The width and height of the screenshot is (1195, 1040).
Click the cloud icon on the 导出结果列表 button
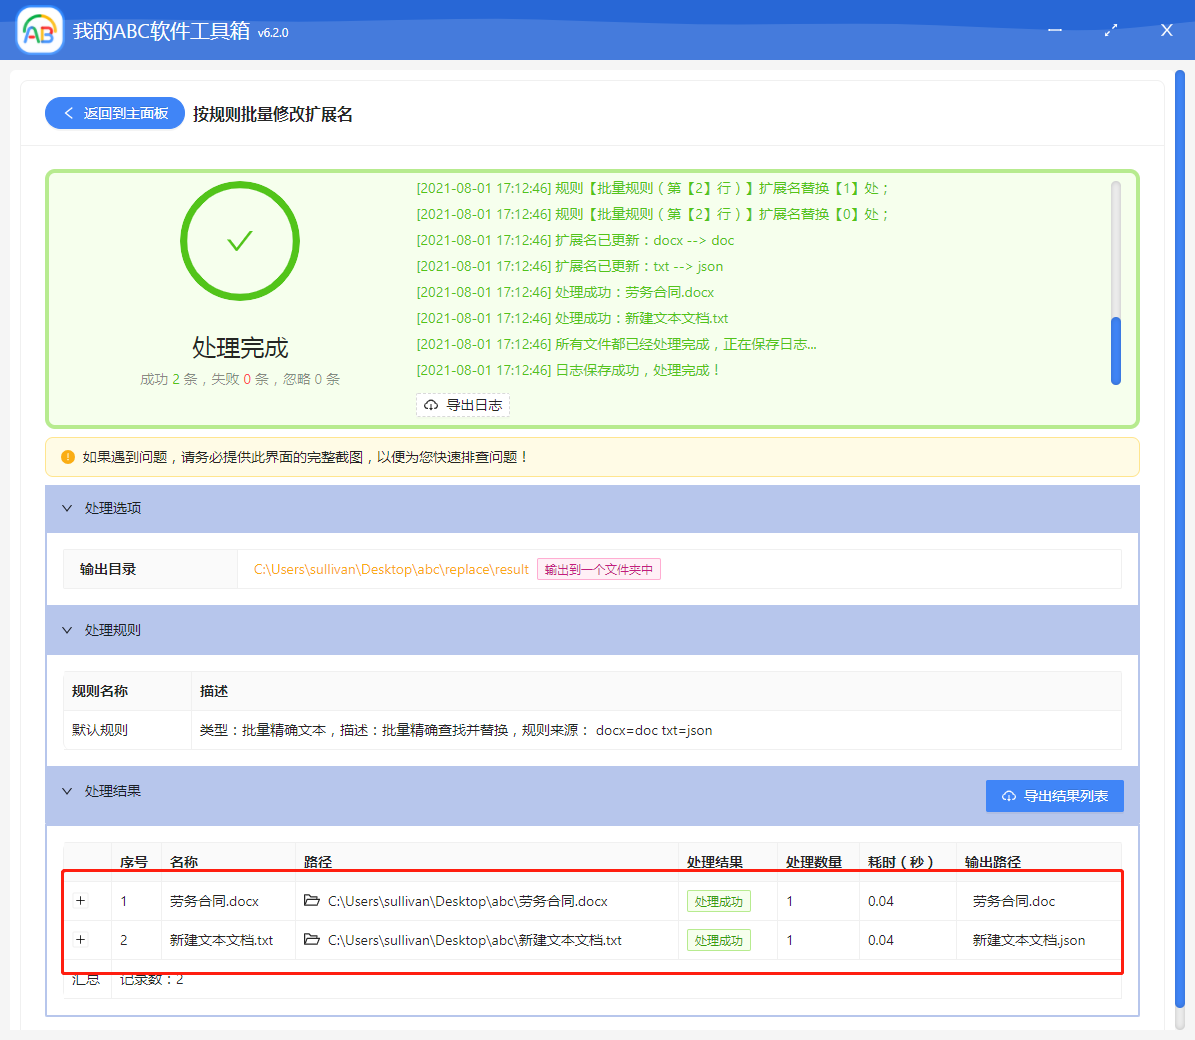[x=1010, y=795]
